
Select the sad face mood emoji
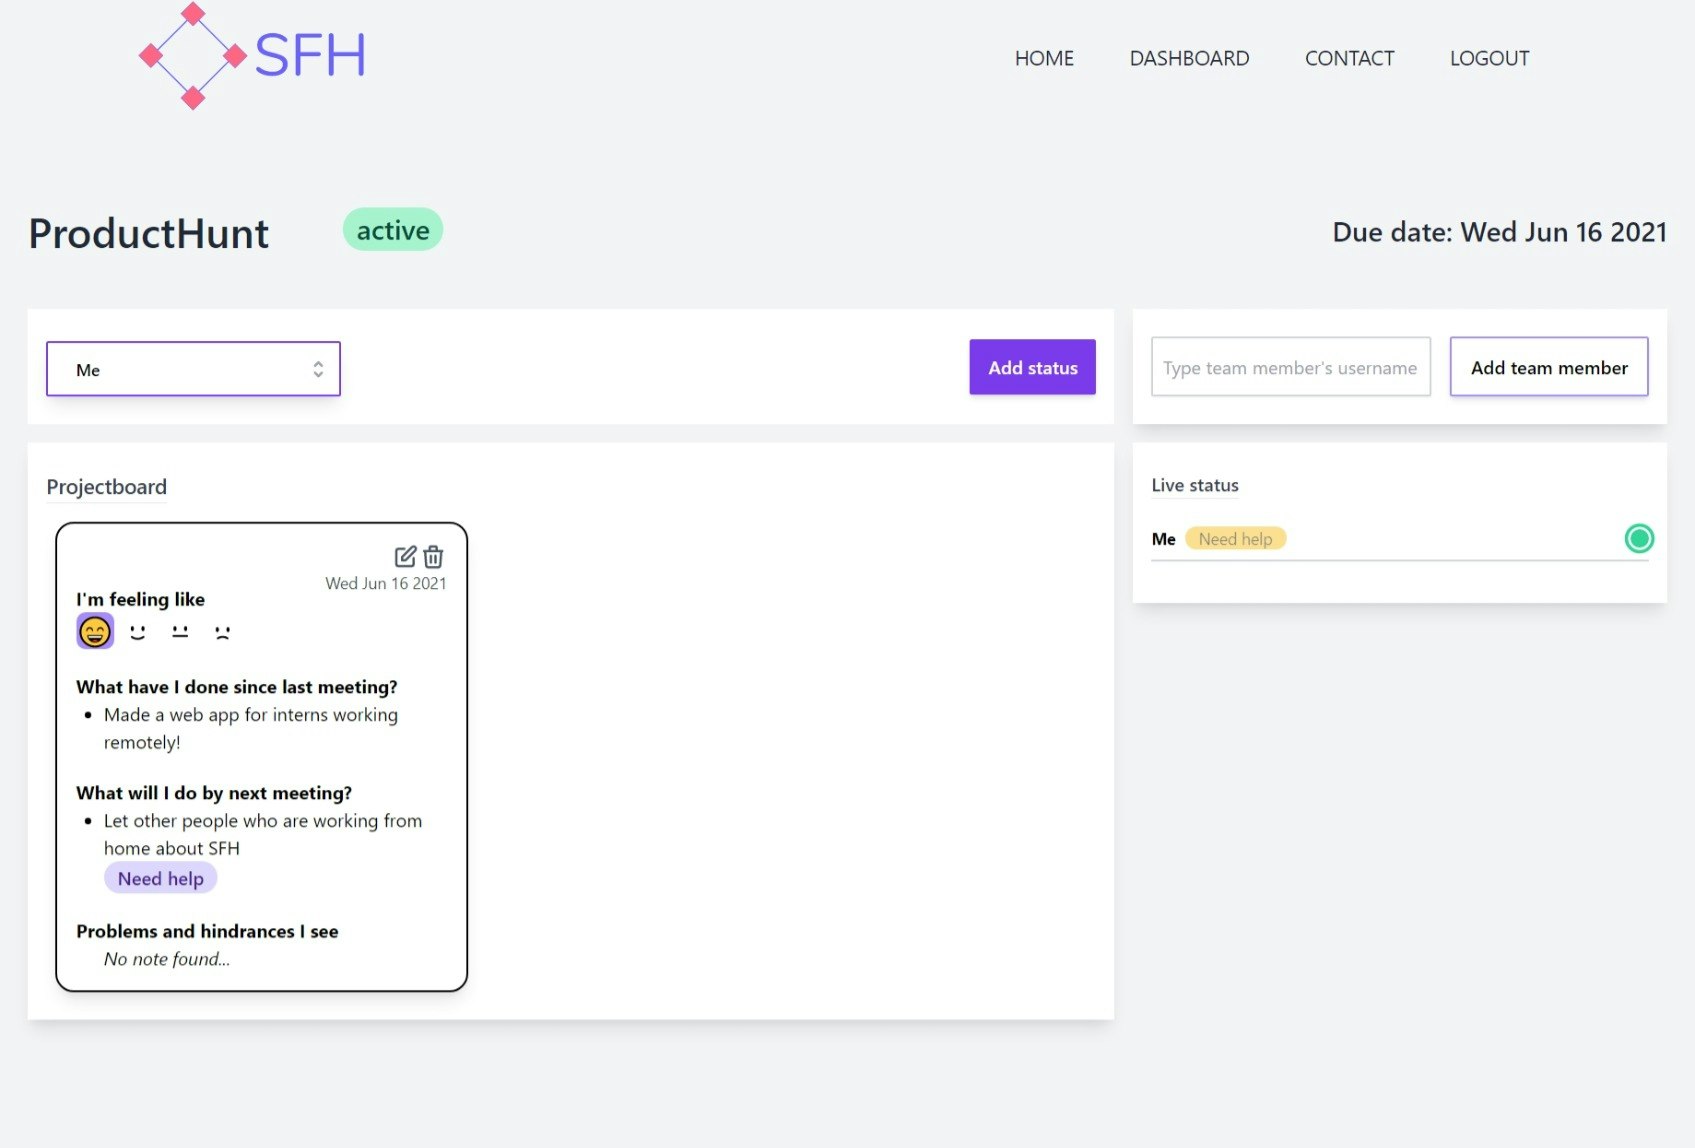(222, 632)
